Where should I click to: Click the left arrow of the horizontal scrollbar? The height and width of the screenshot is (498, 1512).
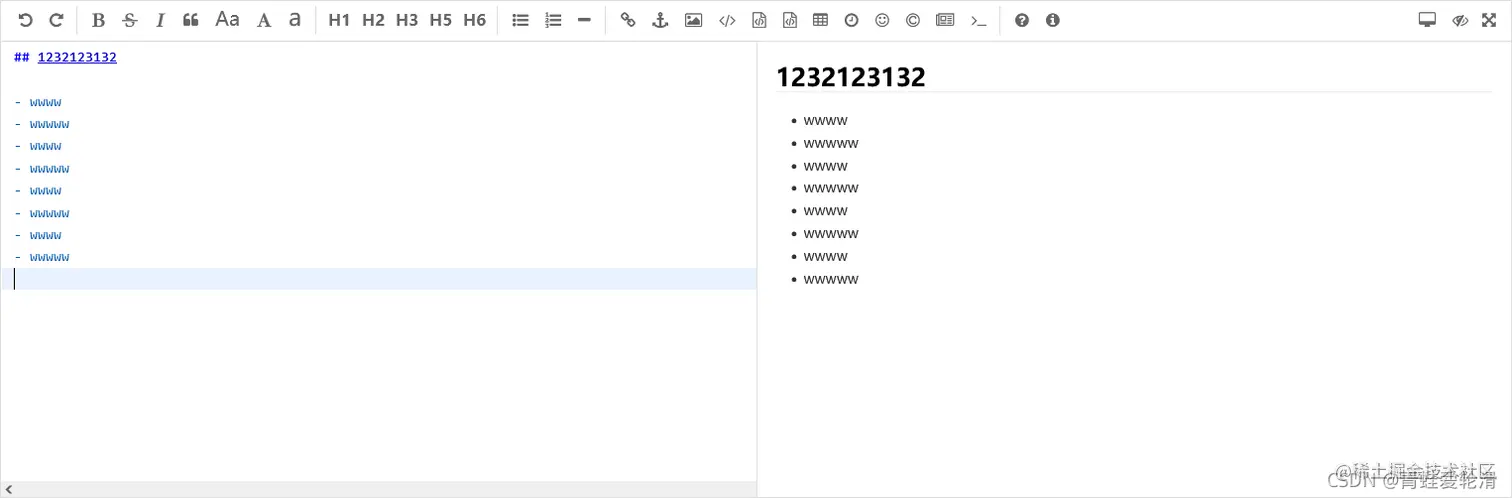tap(7, 489)
